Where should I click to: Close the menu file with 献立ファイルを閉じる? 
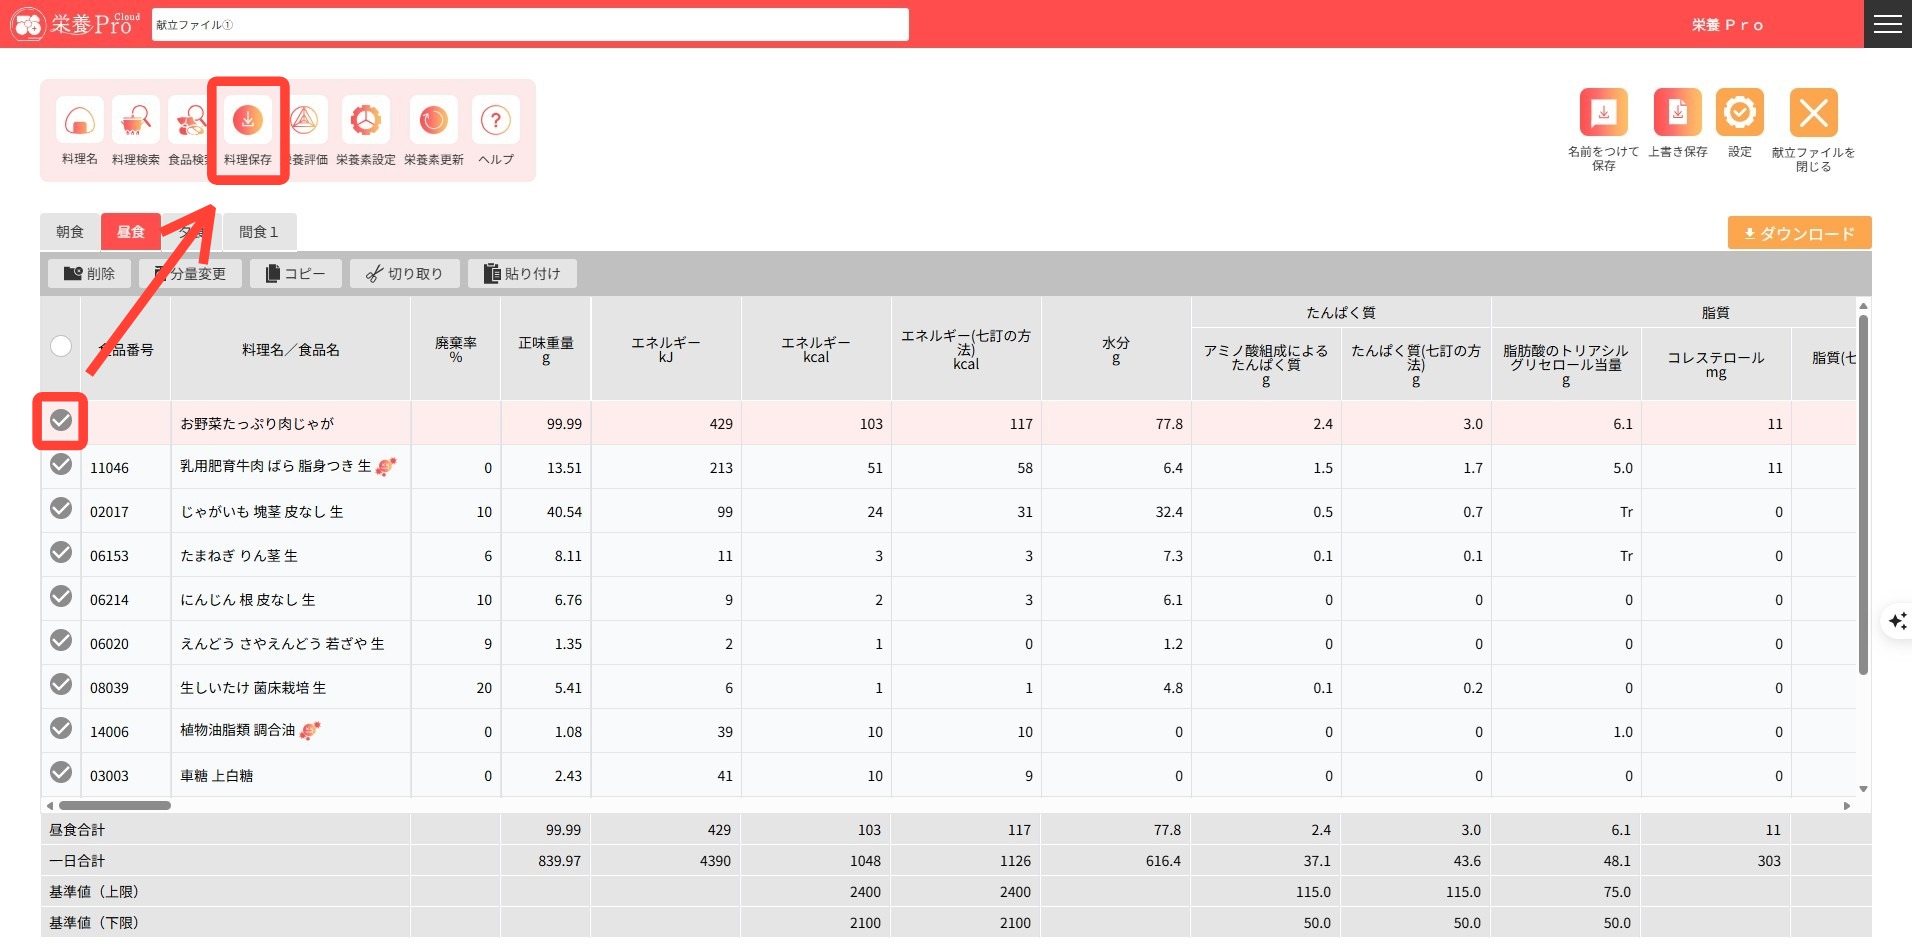[x=1814, y=112]
